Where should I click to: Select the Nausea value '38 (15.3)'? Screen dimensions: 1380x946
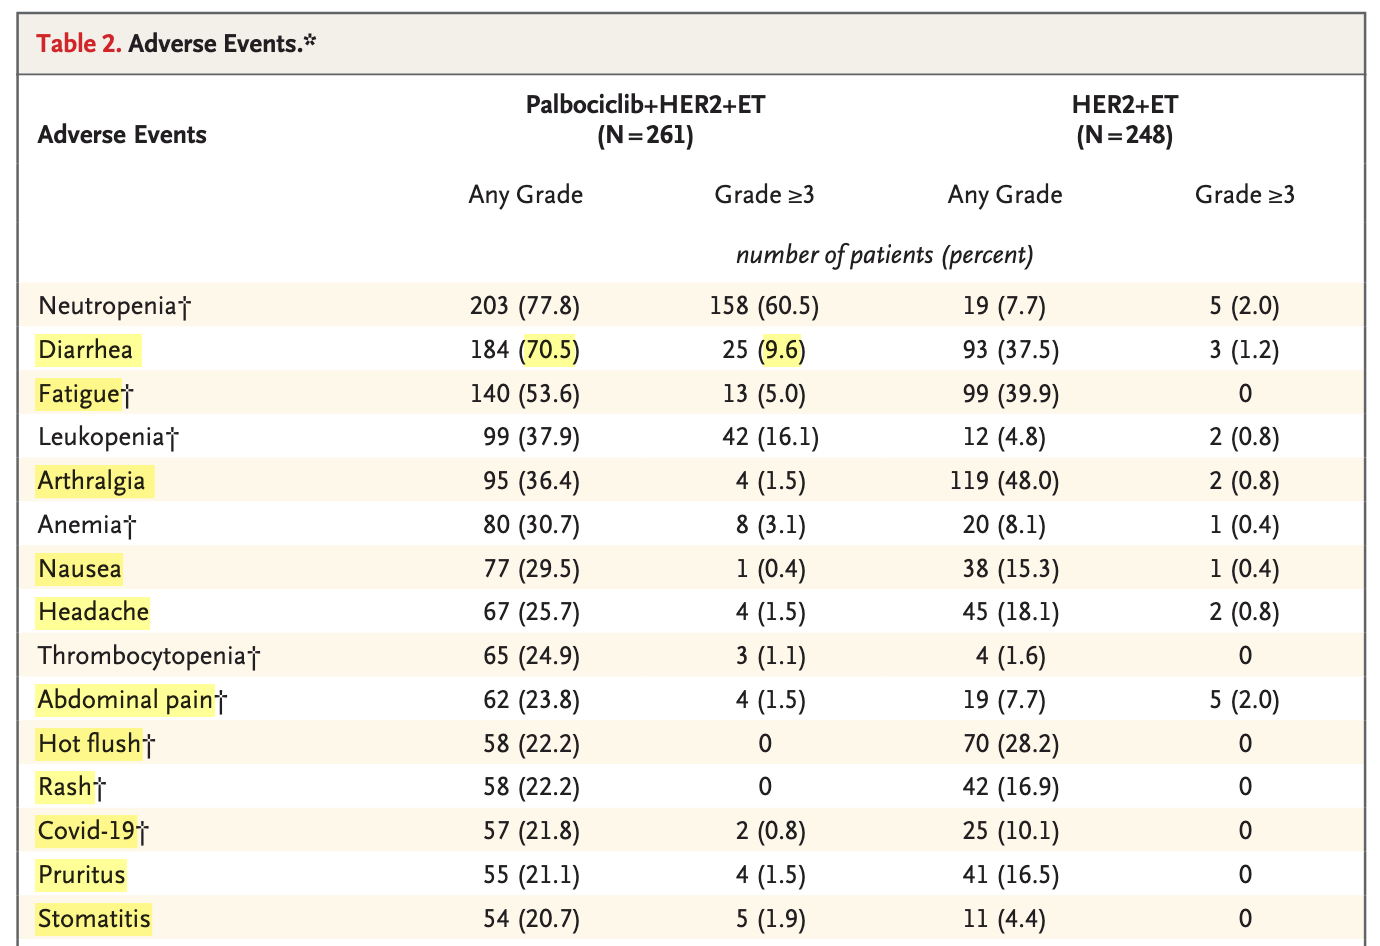[1010, 569]
